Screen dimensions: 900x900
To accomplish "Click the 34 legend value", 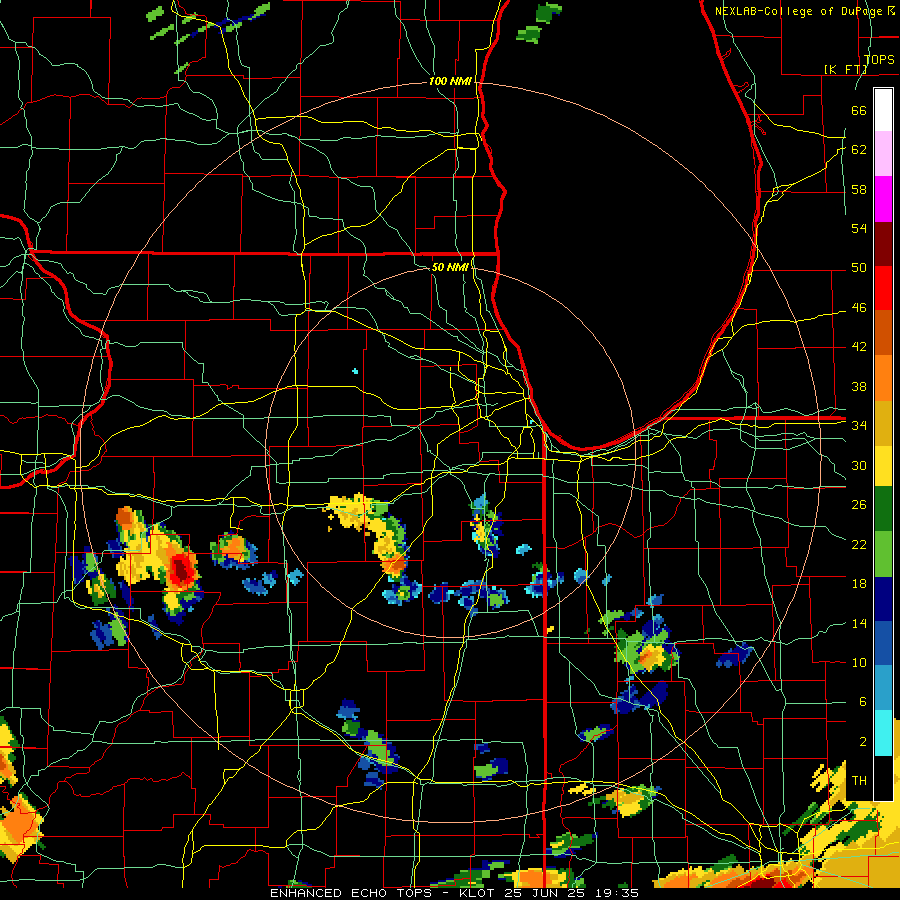I will (859, 426).
